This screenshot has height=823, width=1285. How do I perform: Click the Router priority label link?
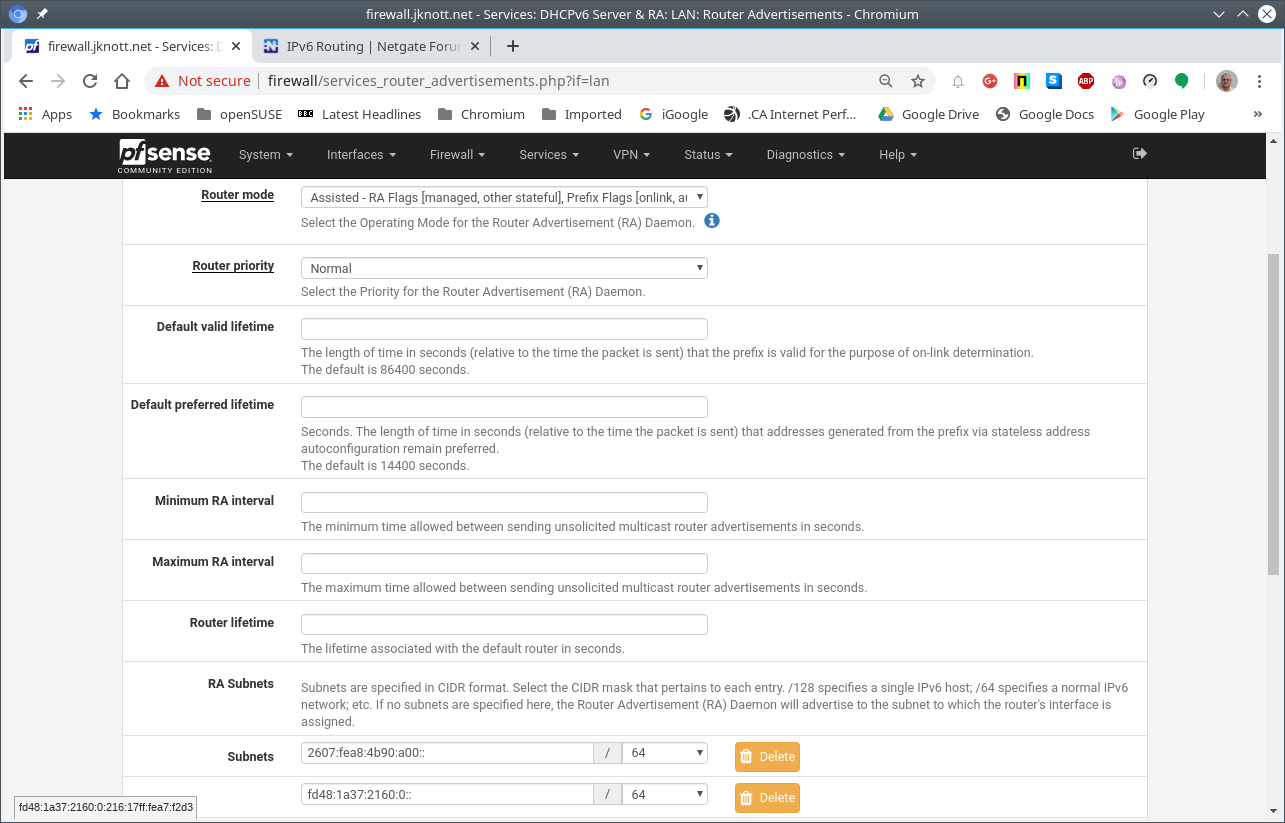click(233, 266)
